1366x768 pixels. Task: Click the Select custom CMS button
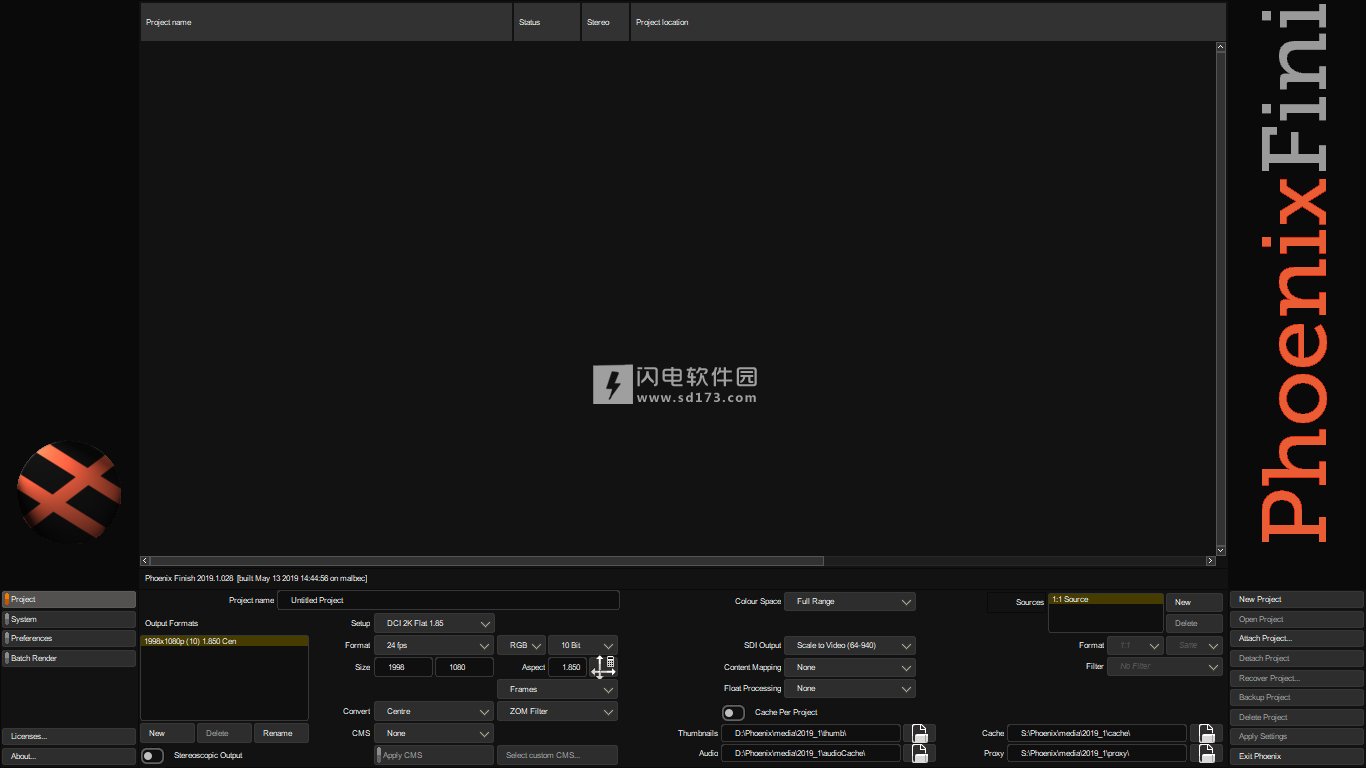(x=557, y=755)
